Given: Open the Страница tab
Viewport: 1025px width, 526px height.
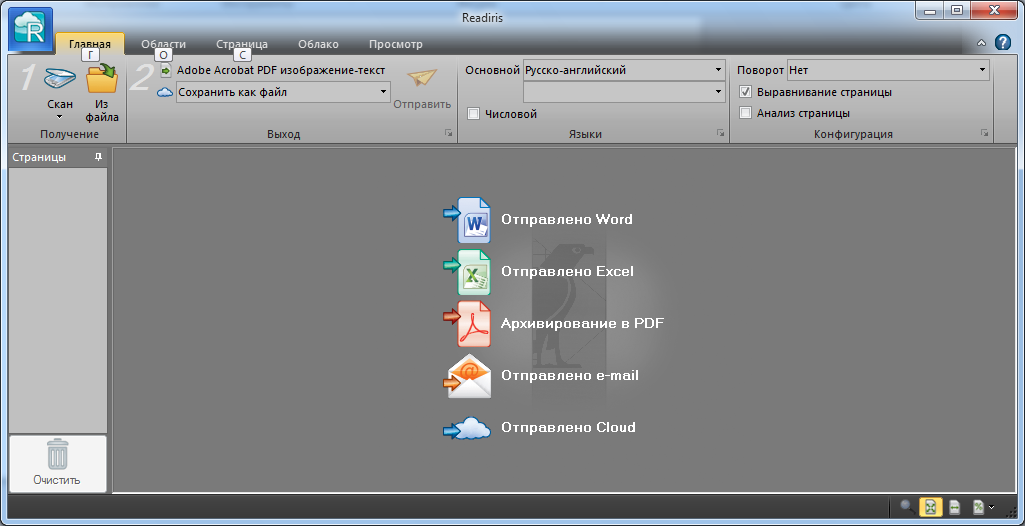Looking at the screenshot, I should coord(242,44).
